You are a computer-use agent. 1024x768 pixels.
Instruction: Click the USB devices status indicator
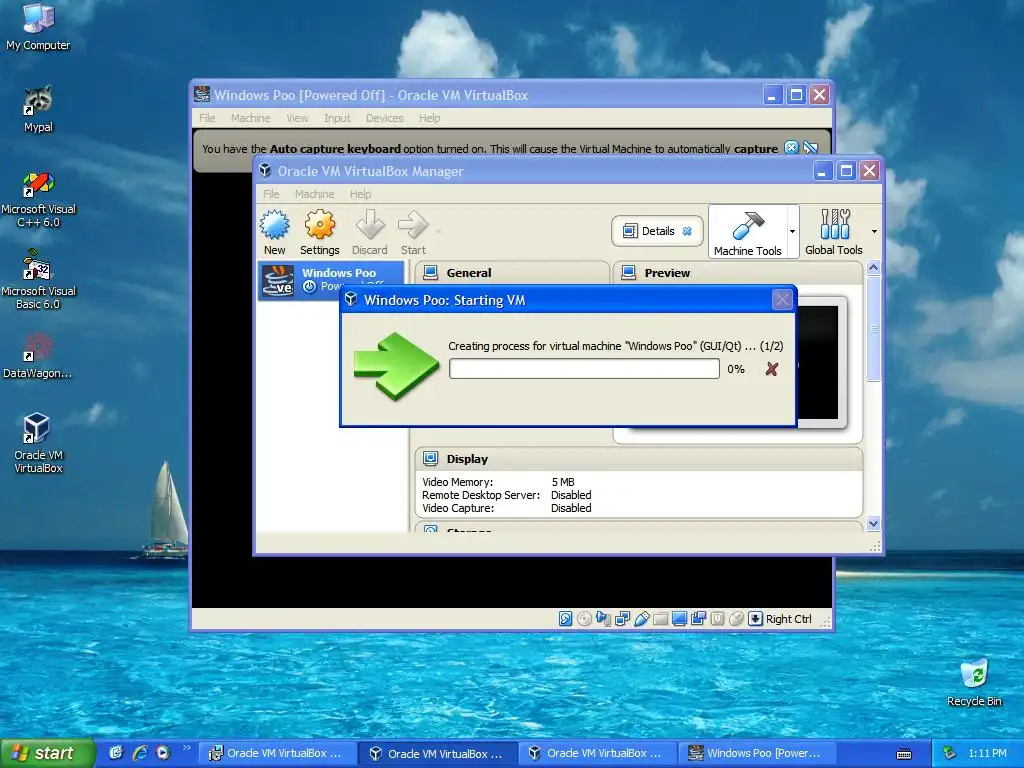pos(641,618)
